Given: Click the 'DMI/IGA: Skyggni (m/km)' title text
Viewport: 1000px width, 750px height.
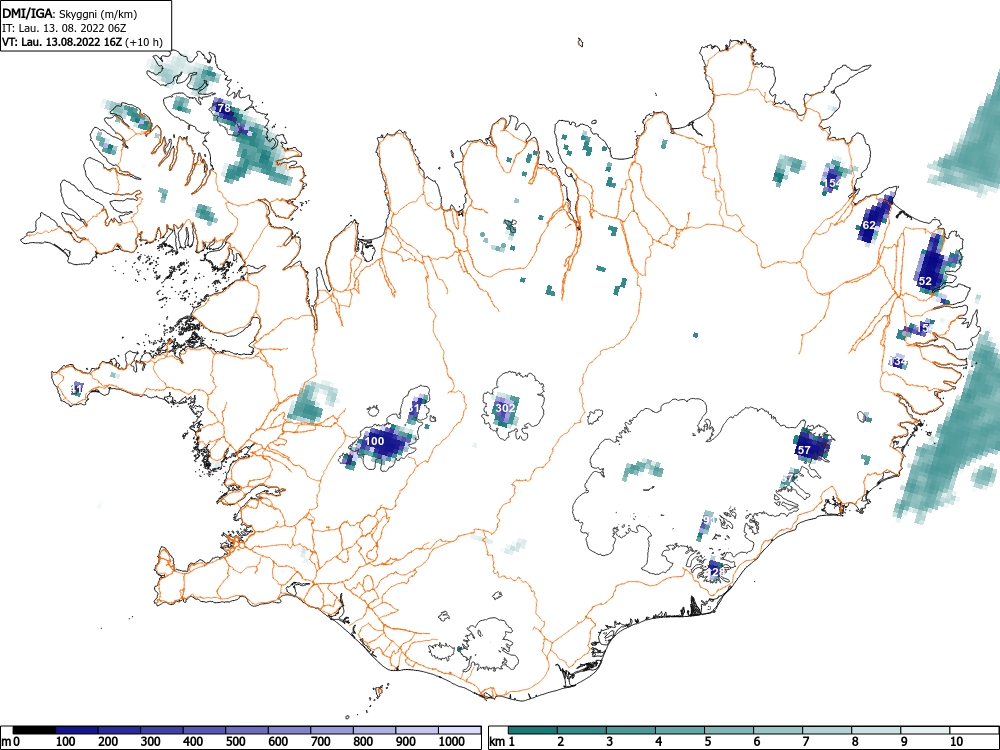Looking at the screenshot, I should 70,14.
